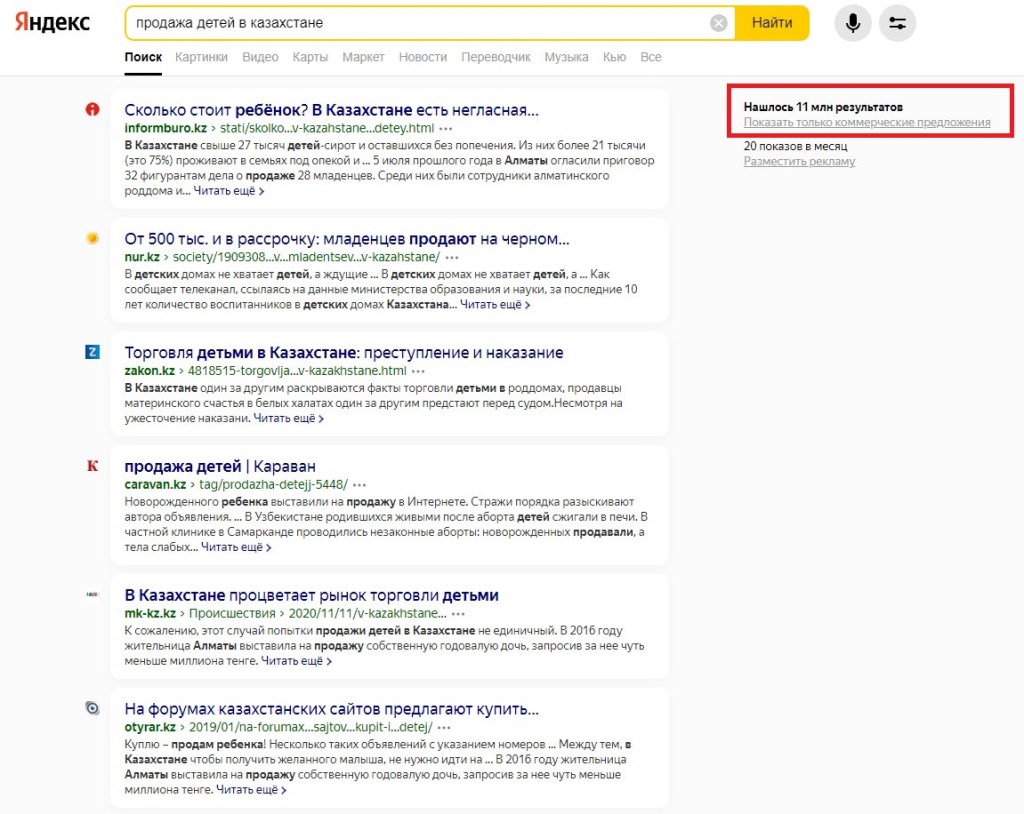The height and width of the screenshot is (814, 1024).
Task: Open search settings filter icon
Action: pyautogui.click(x=897, y=23)
